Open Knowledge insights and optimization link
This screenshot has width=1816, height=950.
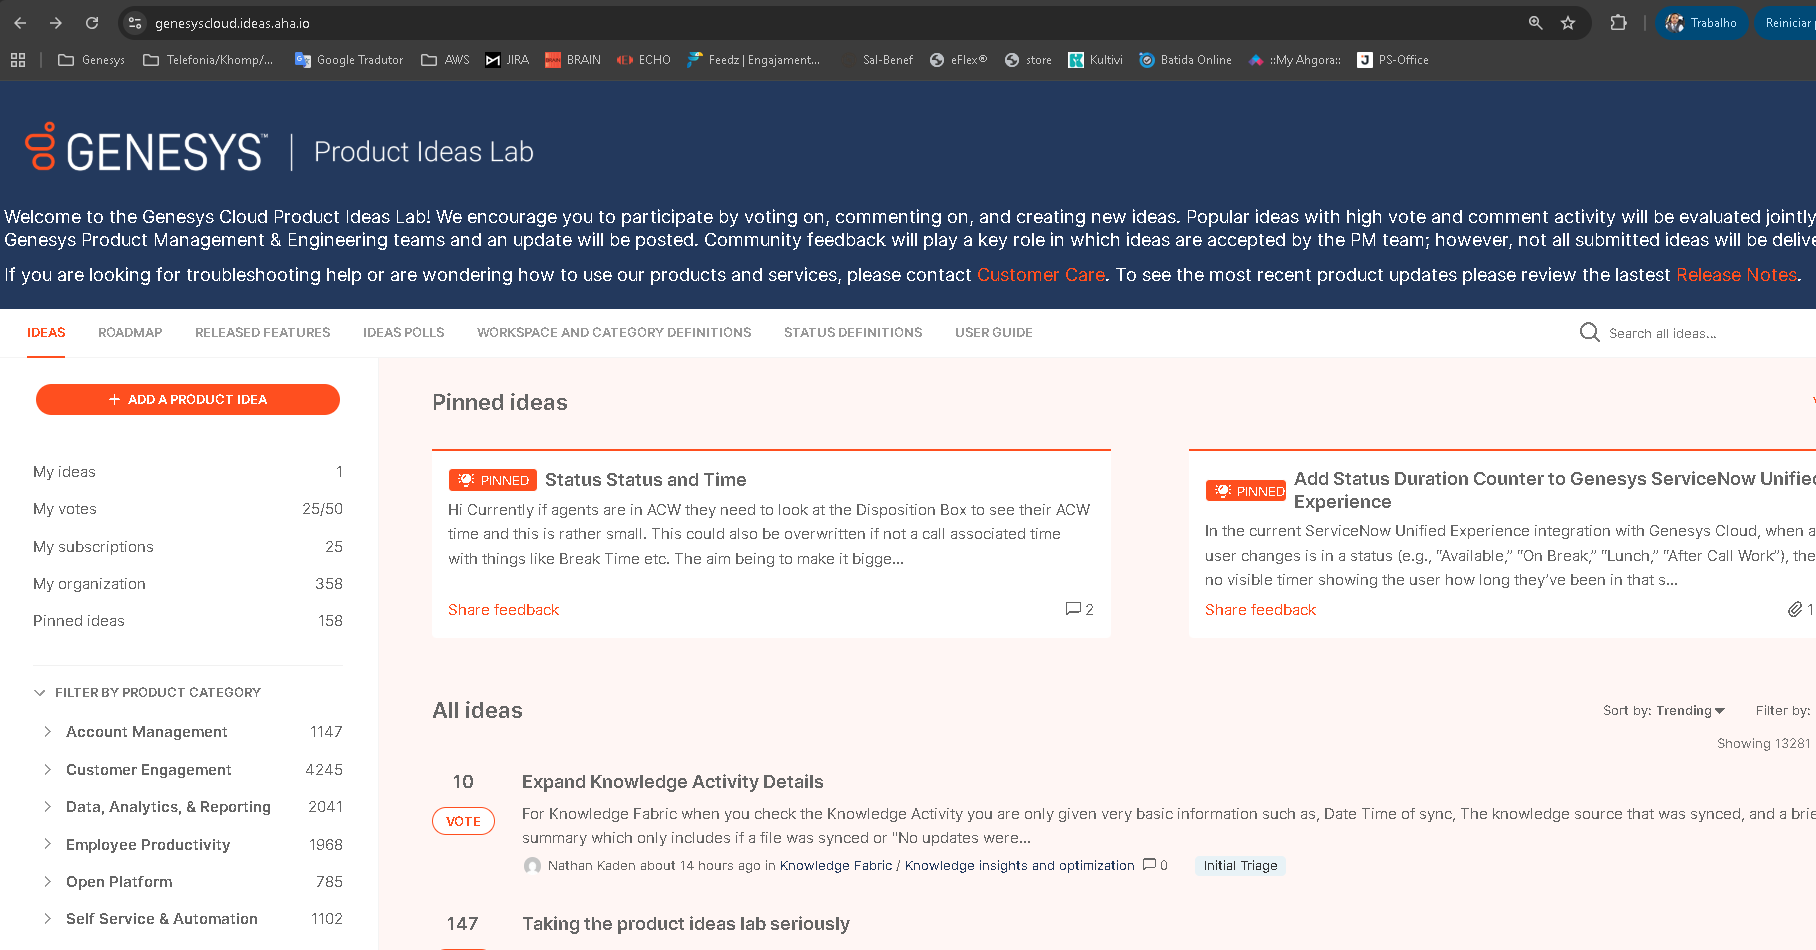pyautogui.click(x=1020, y=866)
